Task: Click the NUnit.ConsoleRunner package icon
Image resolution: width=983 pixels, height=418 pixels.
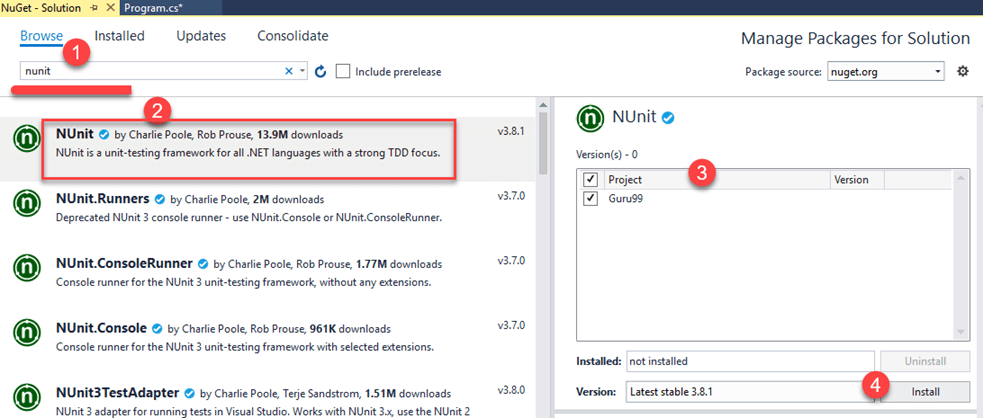Action: tap(27, 269)
